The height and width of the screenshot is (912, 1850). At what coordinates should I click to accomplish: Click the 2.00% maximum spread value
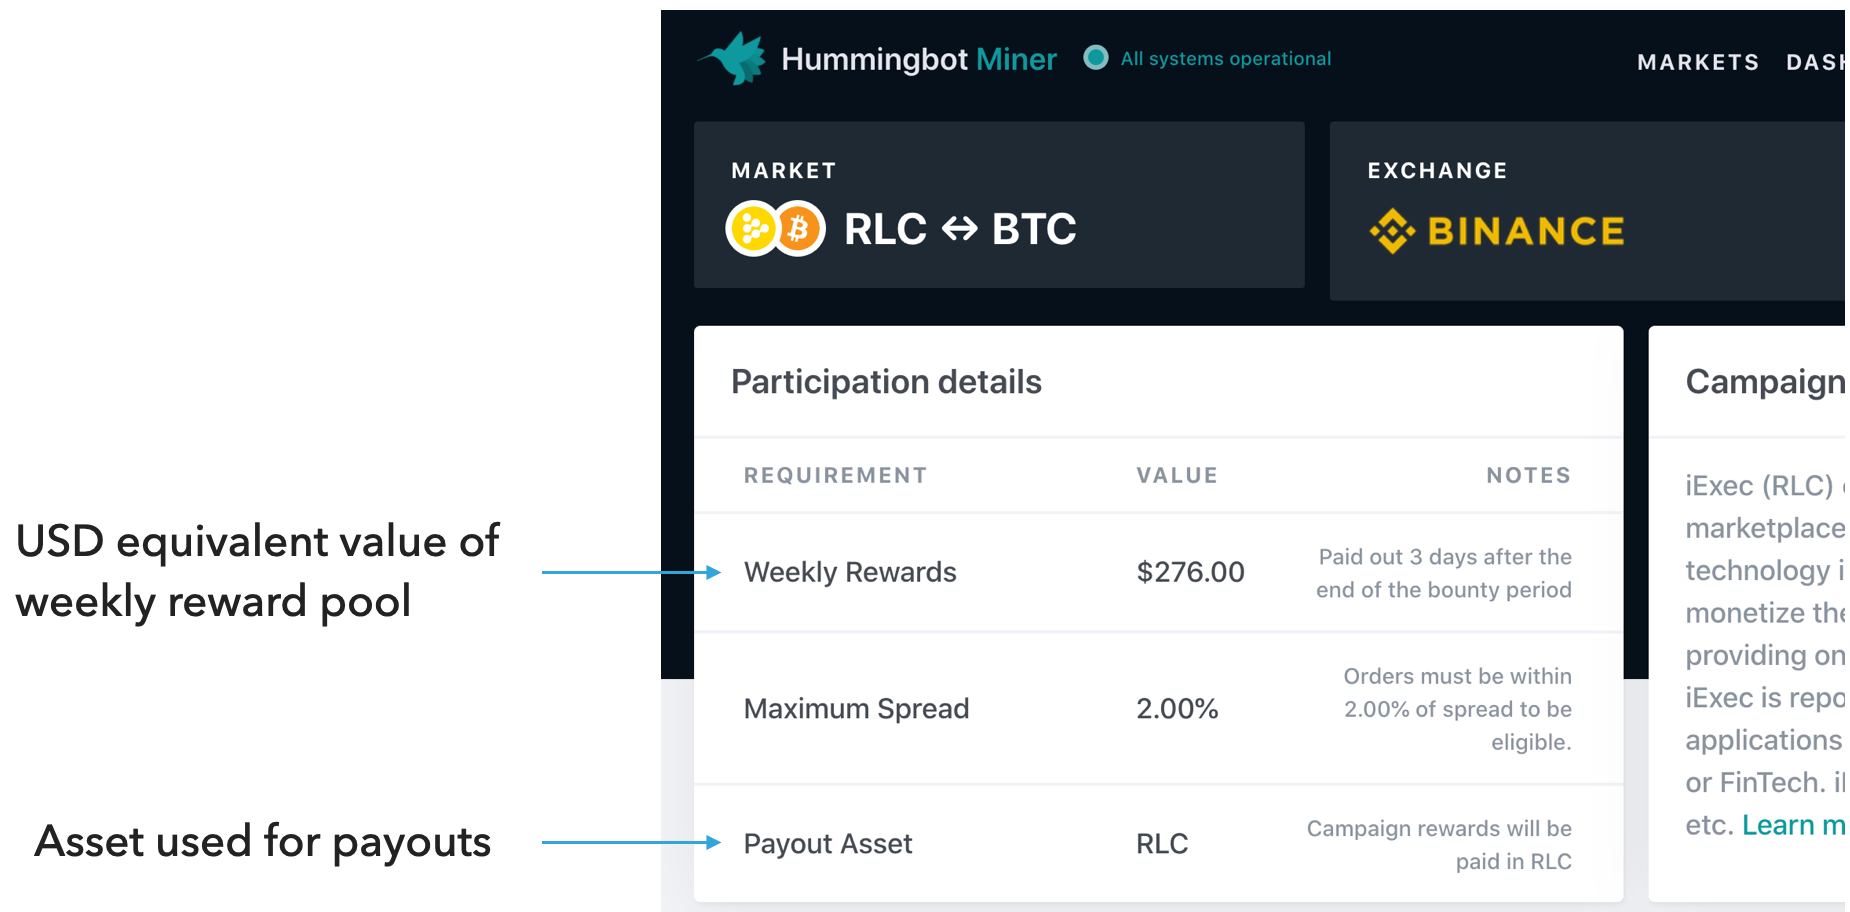click(1177, 709)
